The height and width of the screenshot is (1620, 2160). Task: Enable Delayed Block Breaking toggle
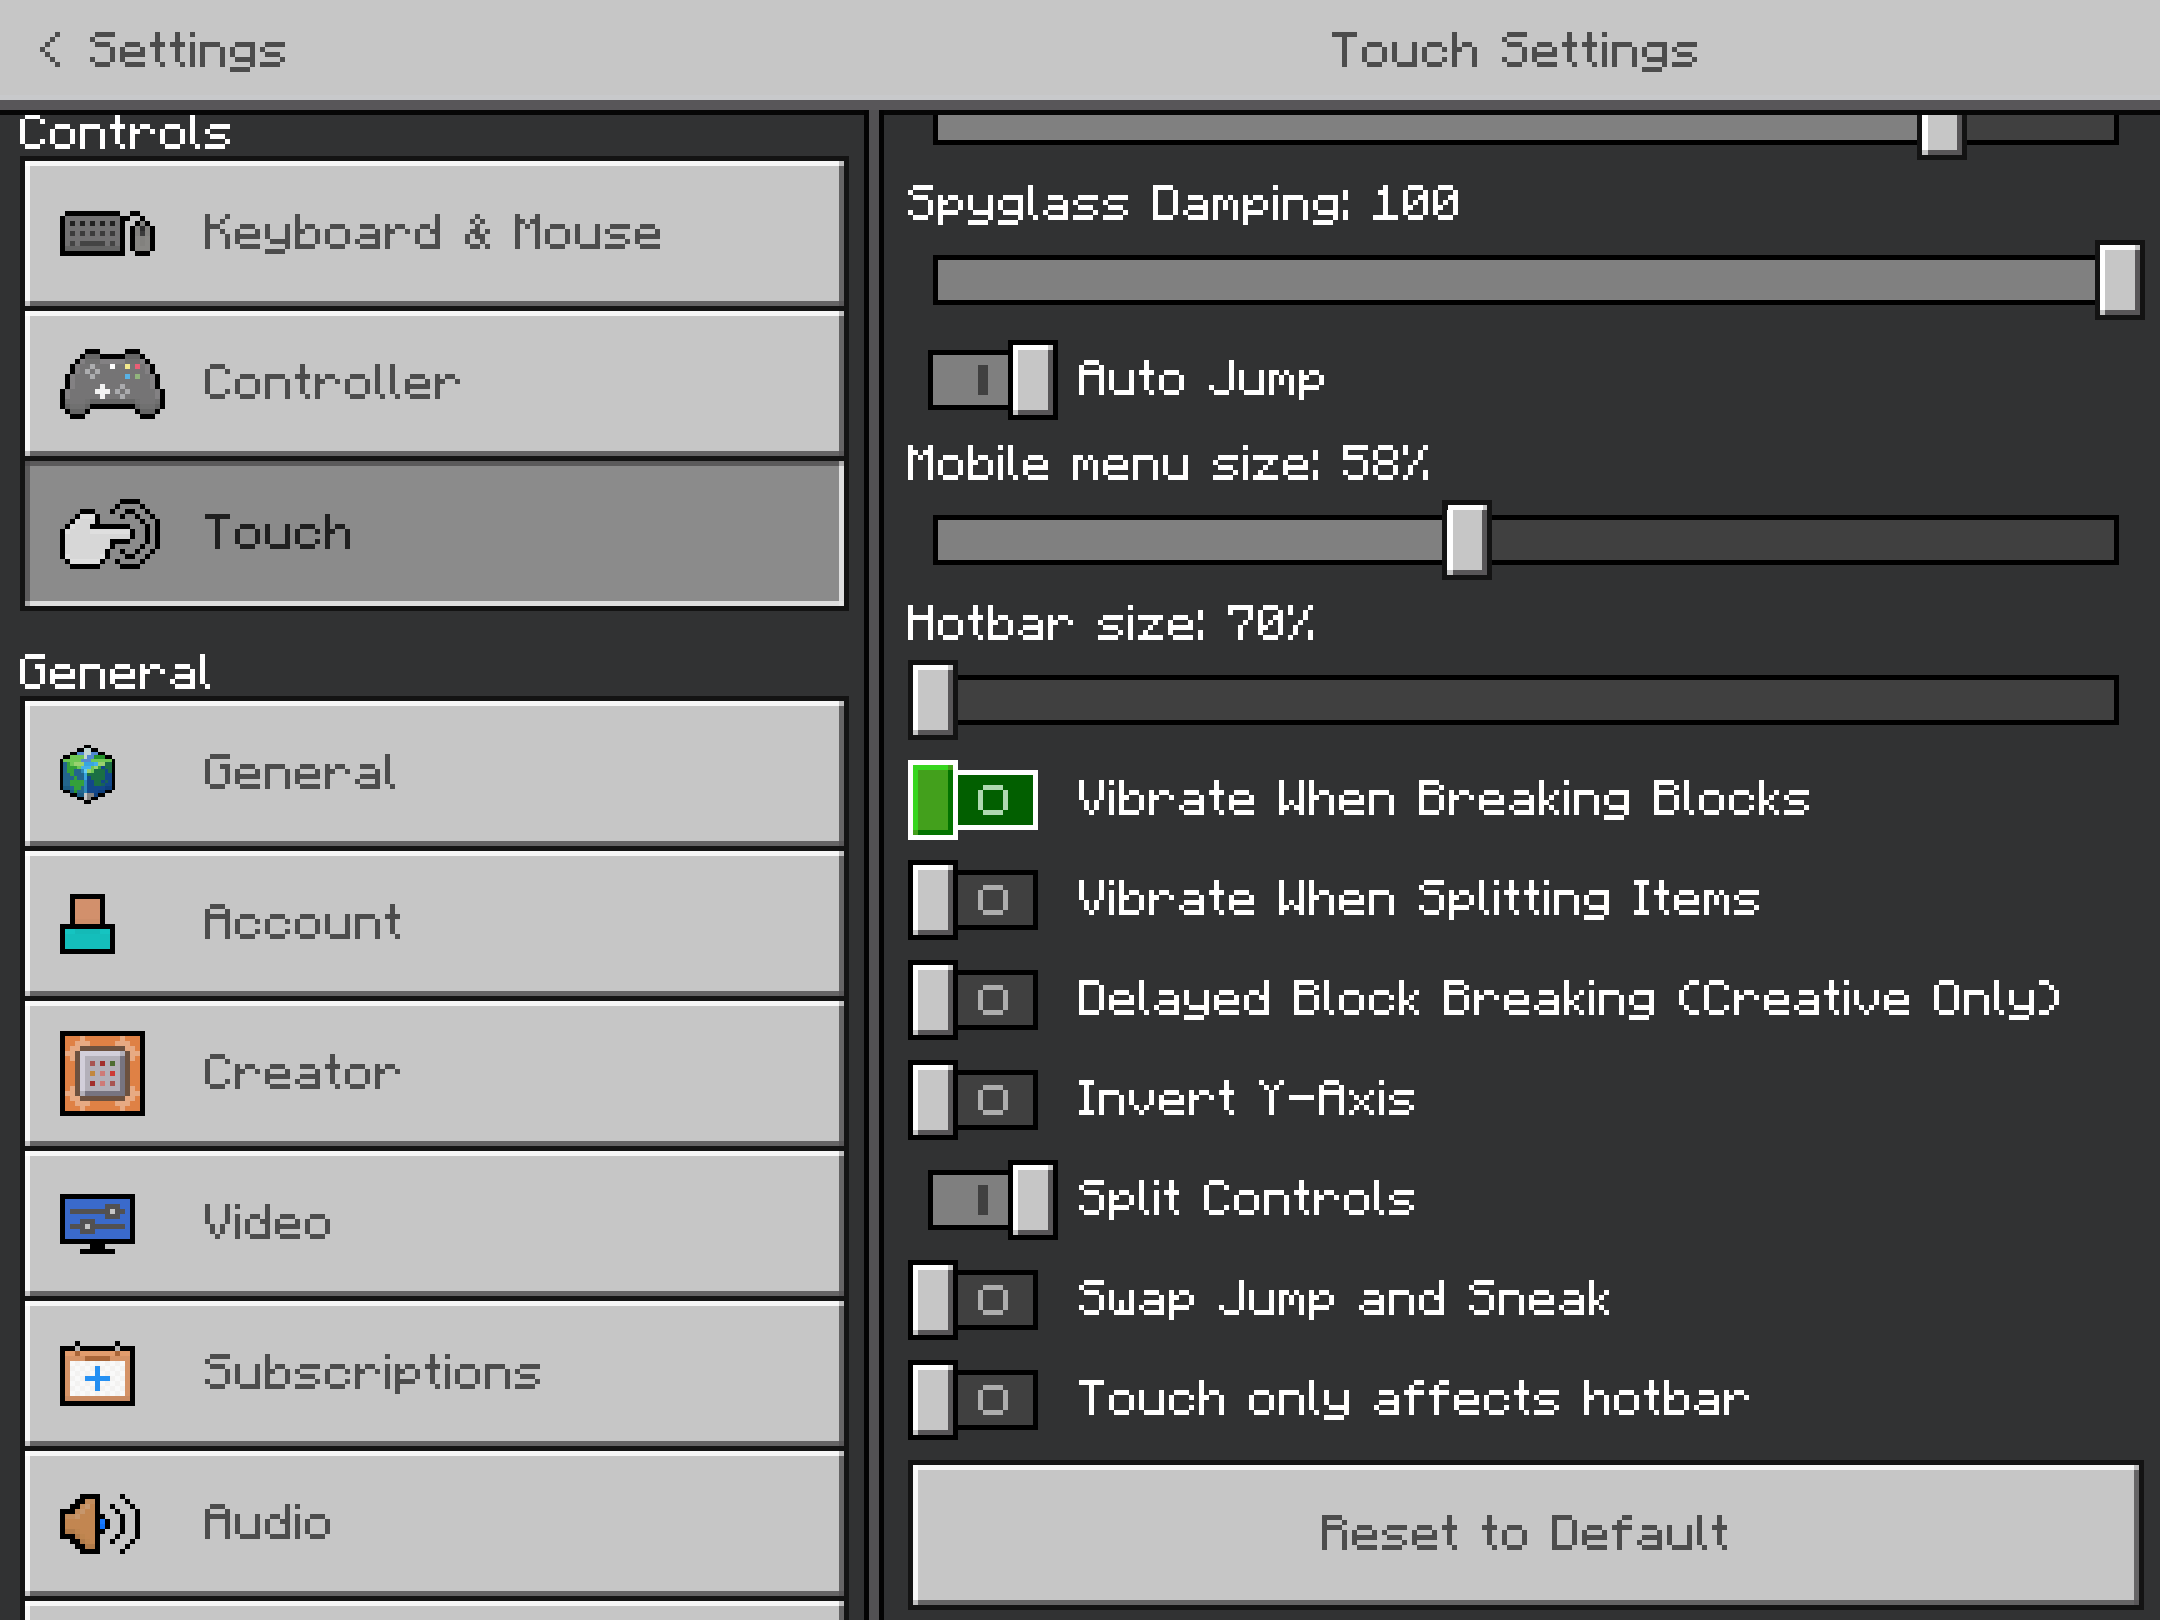[x=973, y=1000]
